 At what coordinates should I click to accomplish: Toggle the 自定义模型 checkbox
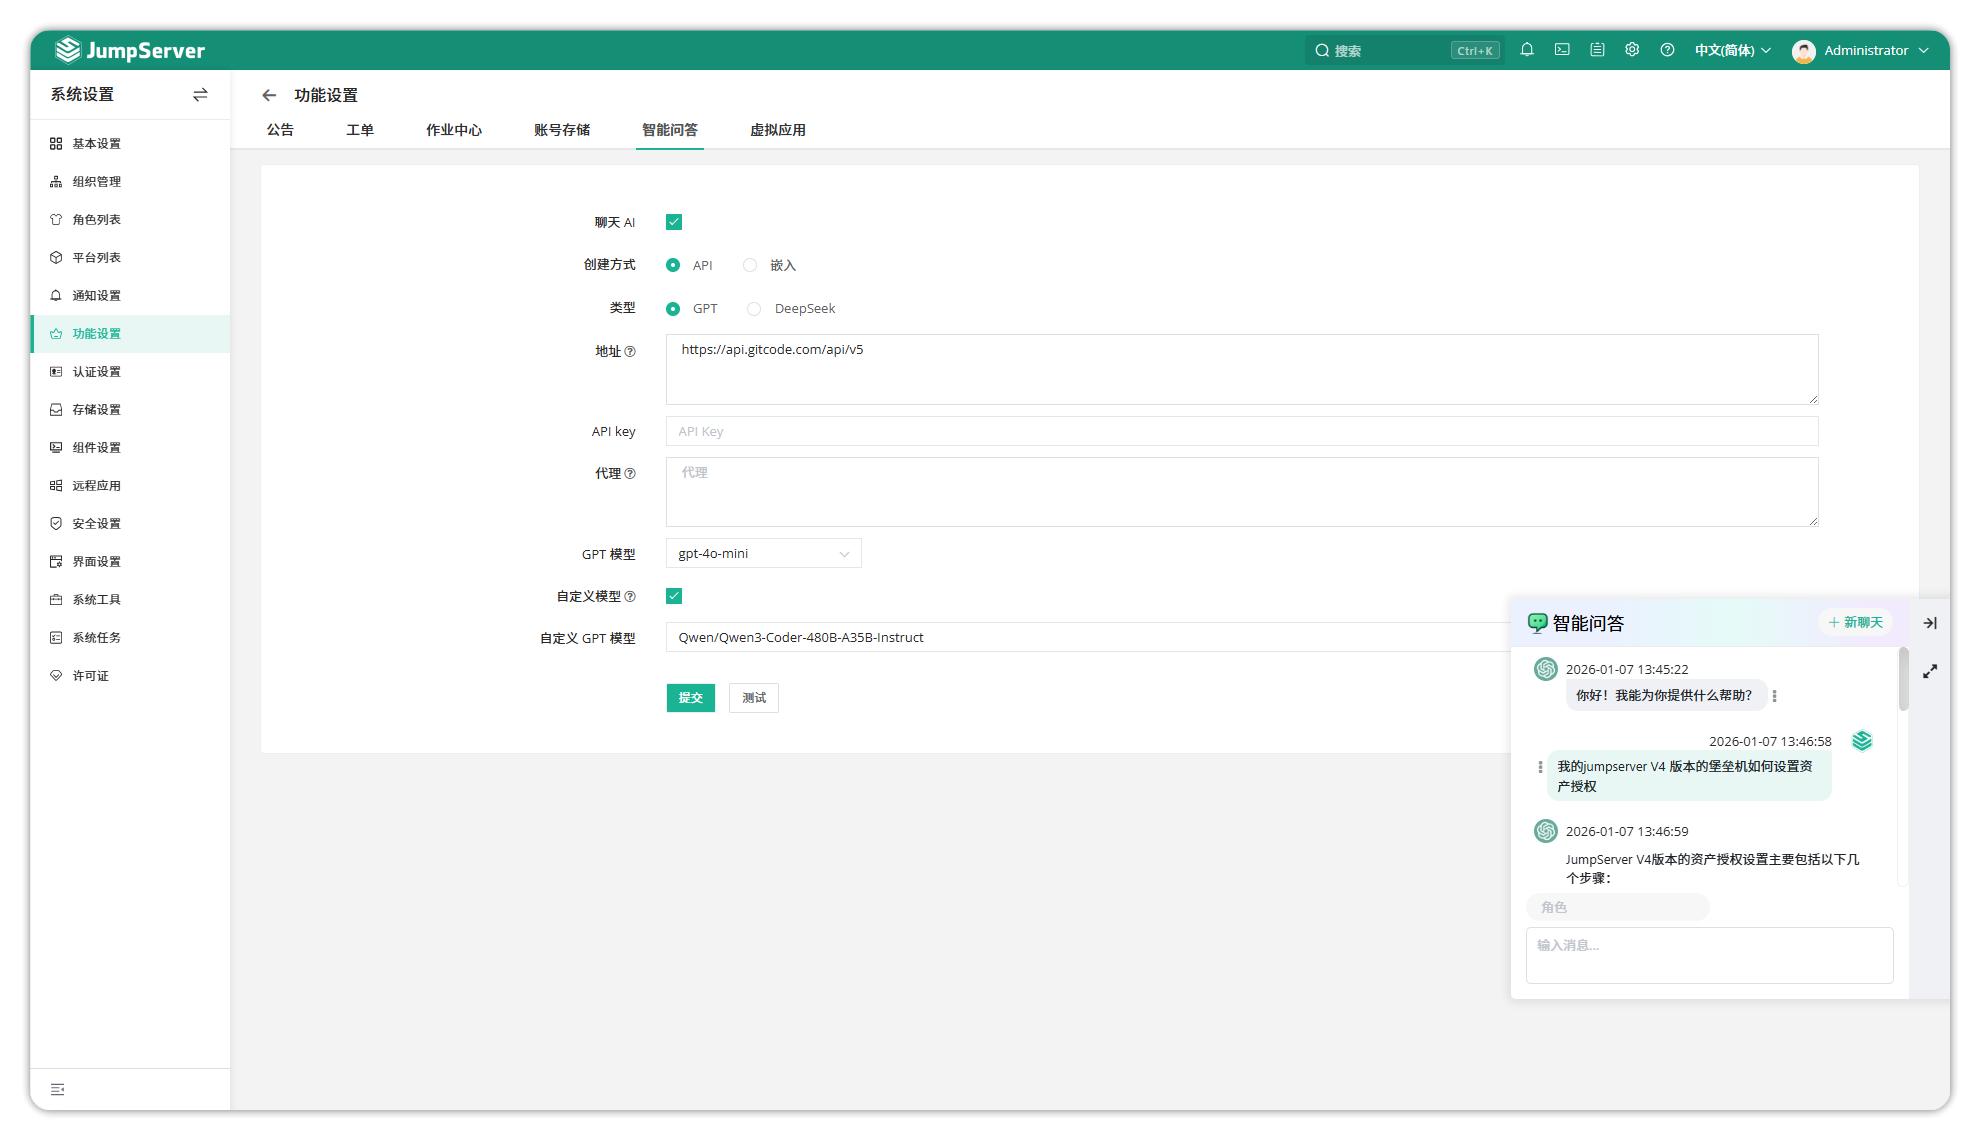pyautogui.click(x=674, y=596)
